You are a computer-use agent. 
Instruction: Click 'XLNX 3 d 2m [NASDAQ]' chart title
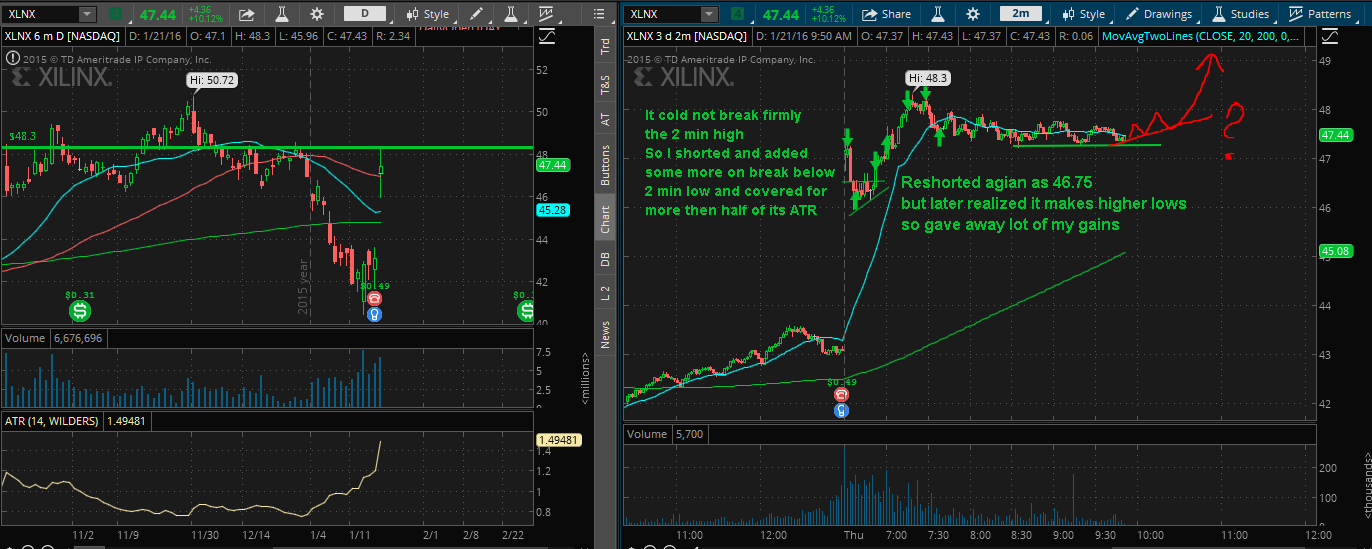tap(688, 36)
